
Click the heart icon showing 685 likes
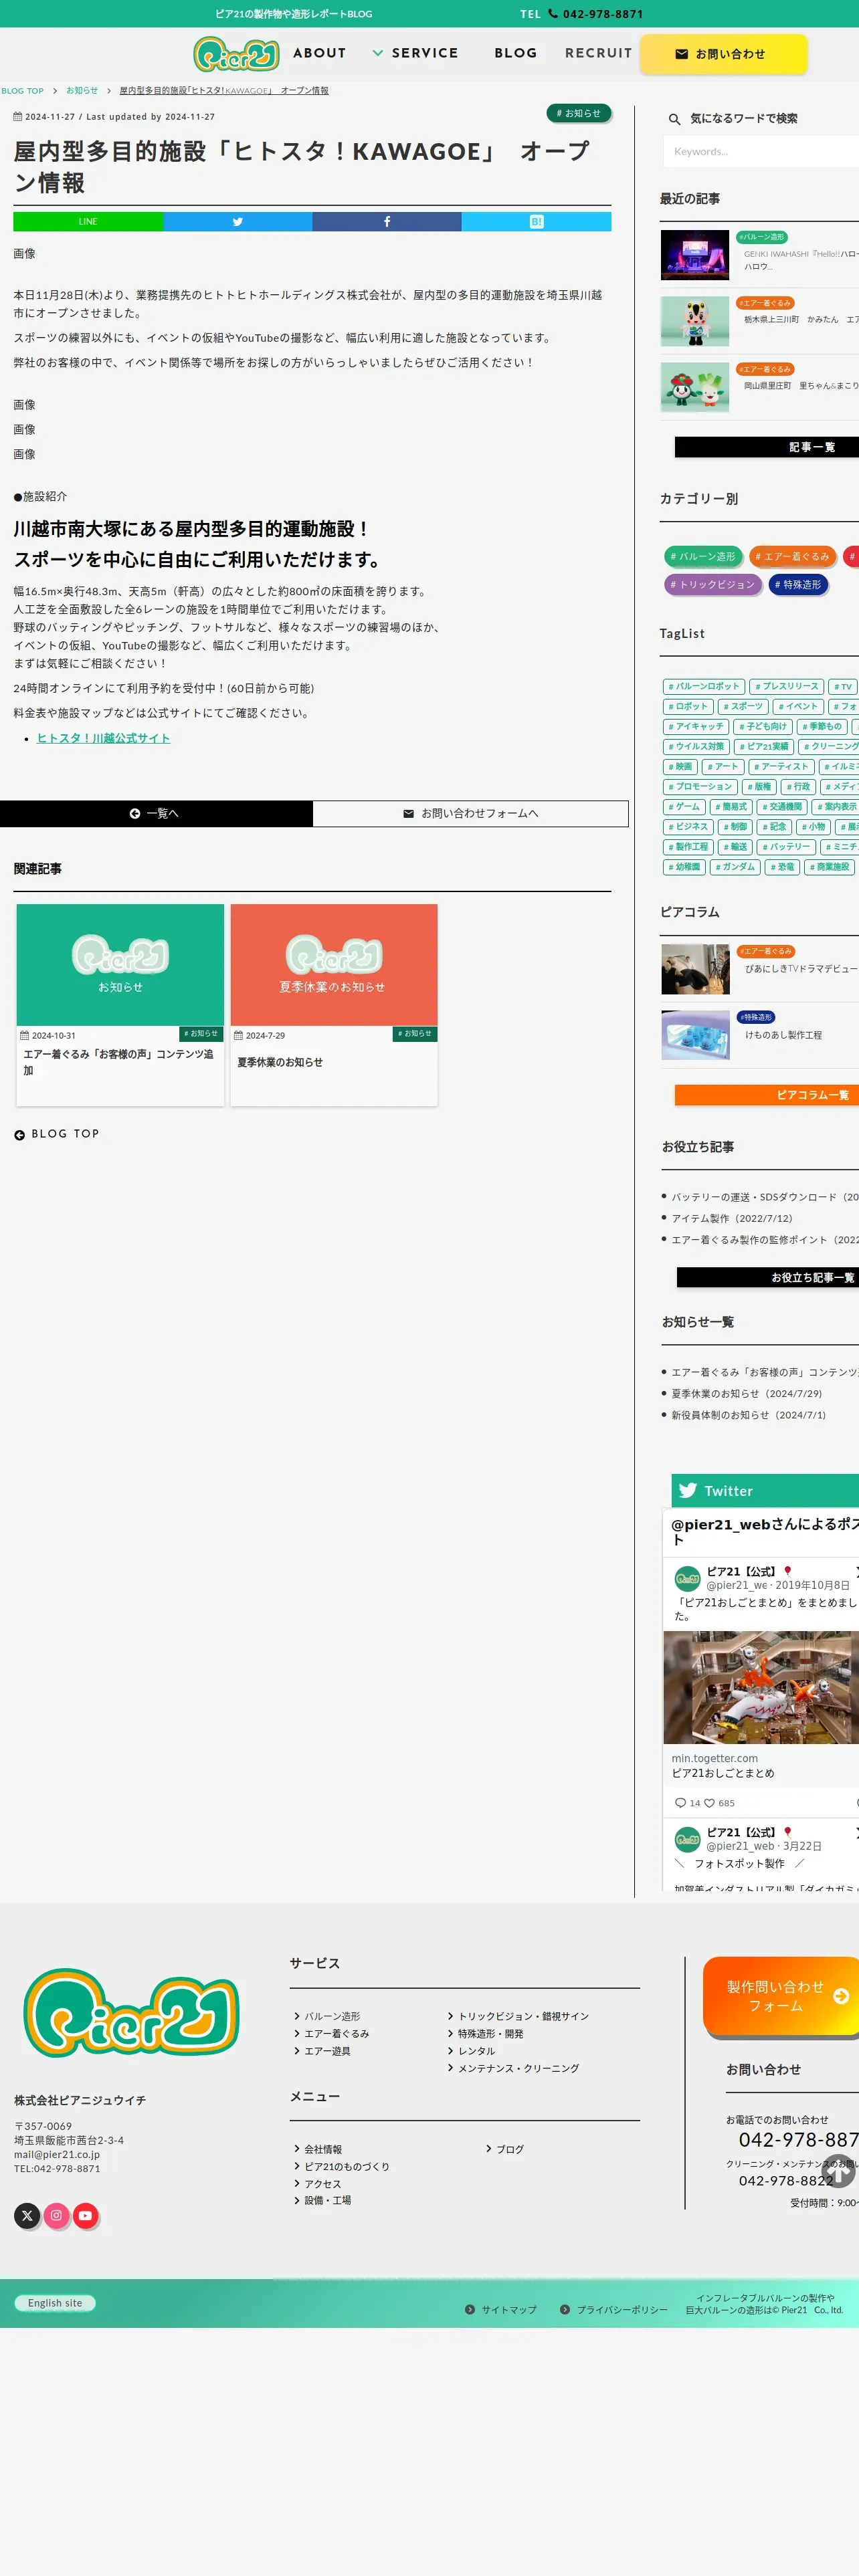pos(709,1803)
